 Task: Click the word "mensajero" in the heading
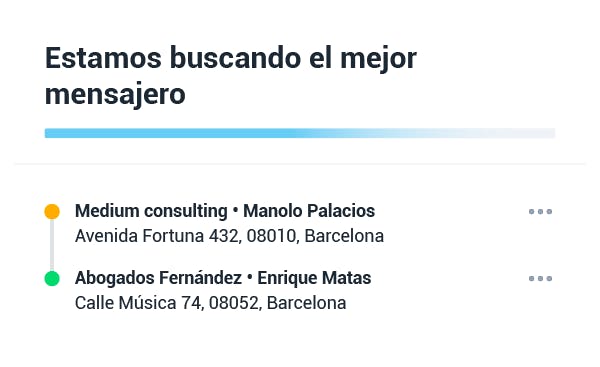(x=115, y=95)
